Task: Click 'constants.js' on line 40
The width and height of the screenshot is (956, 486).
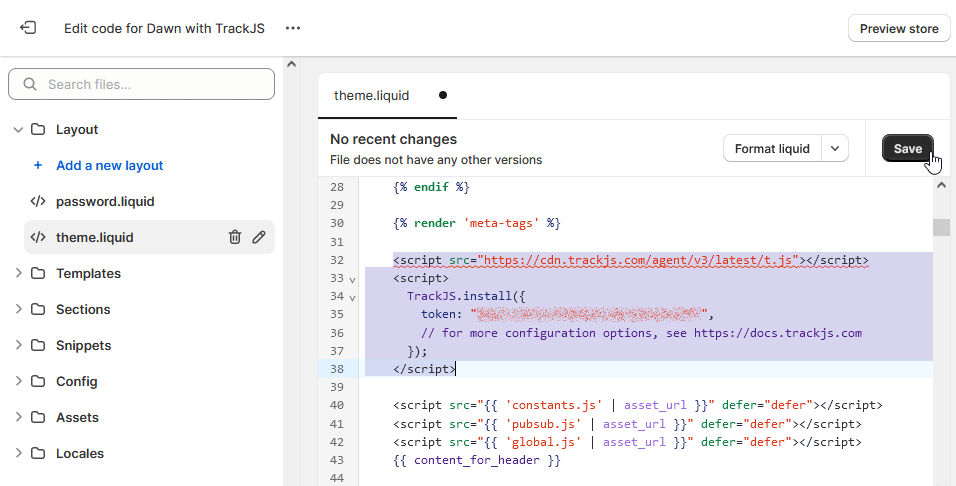Action: click(x=554, y=406)
